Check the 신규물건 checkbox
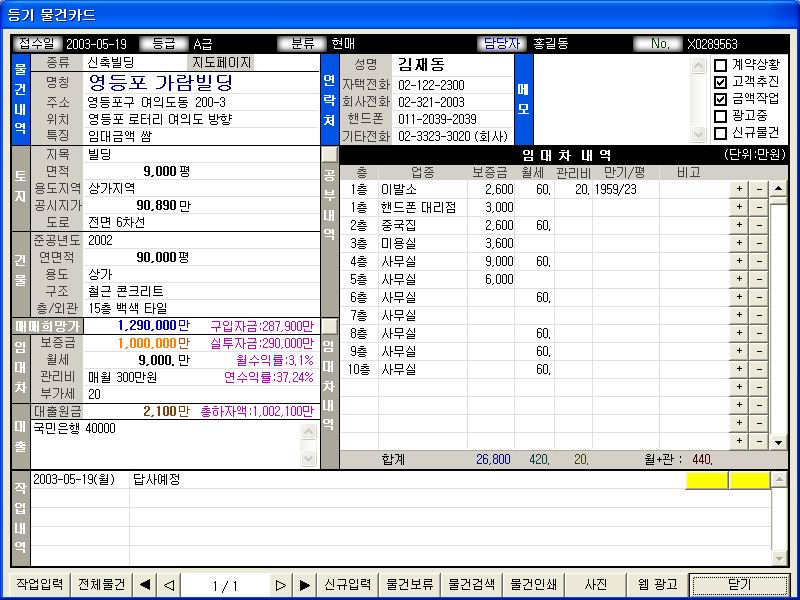Viewport: 800px width, 600px height. click(x=720, y=133)
